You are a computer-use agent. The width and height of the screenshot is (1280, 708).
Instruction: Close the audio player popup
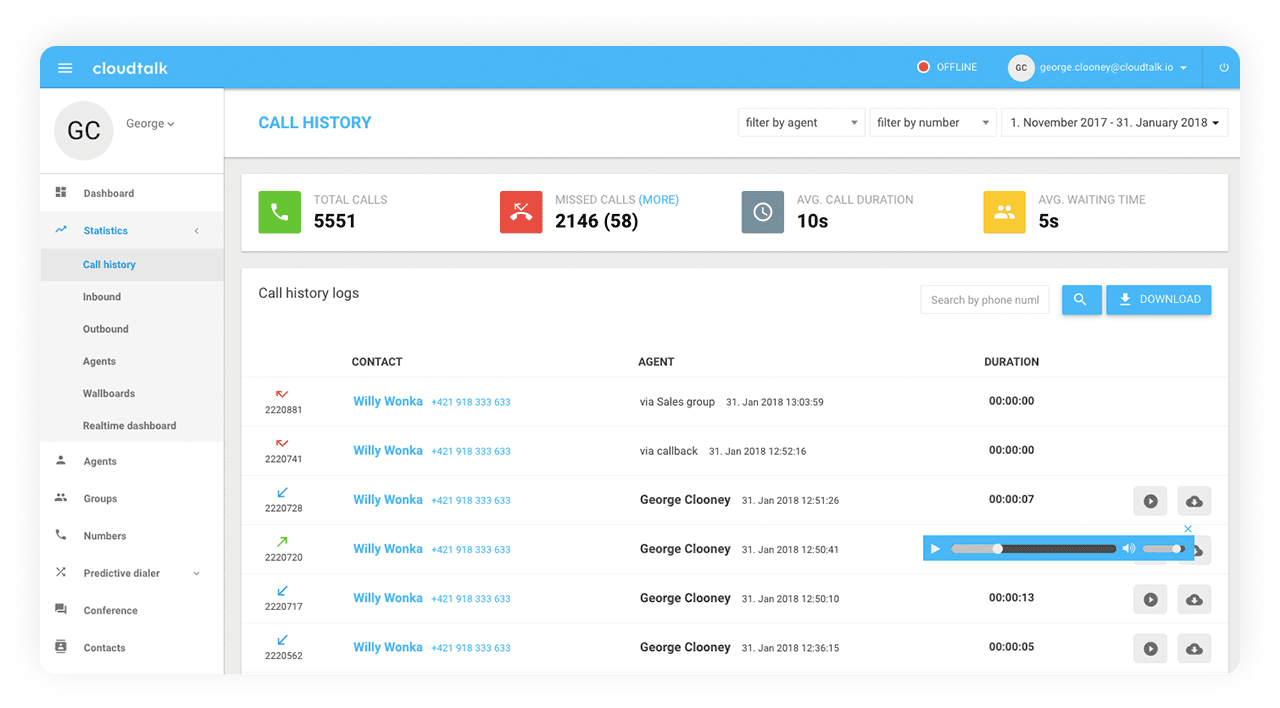[1188, 529]
